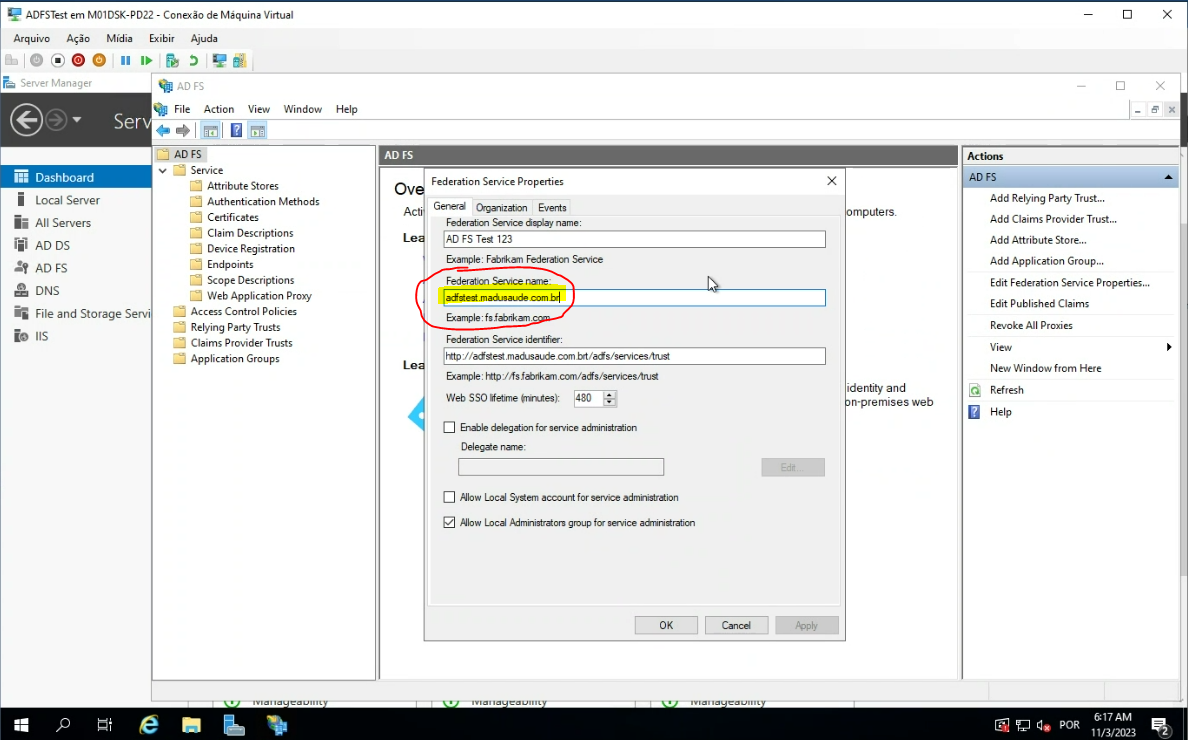Open the Exibir menu
The height and width of the screenshot is (740, 1188).
click(161, 38)
